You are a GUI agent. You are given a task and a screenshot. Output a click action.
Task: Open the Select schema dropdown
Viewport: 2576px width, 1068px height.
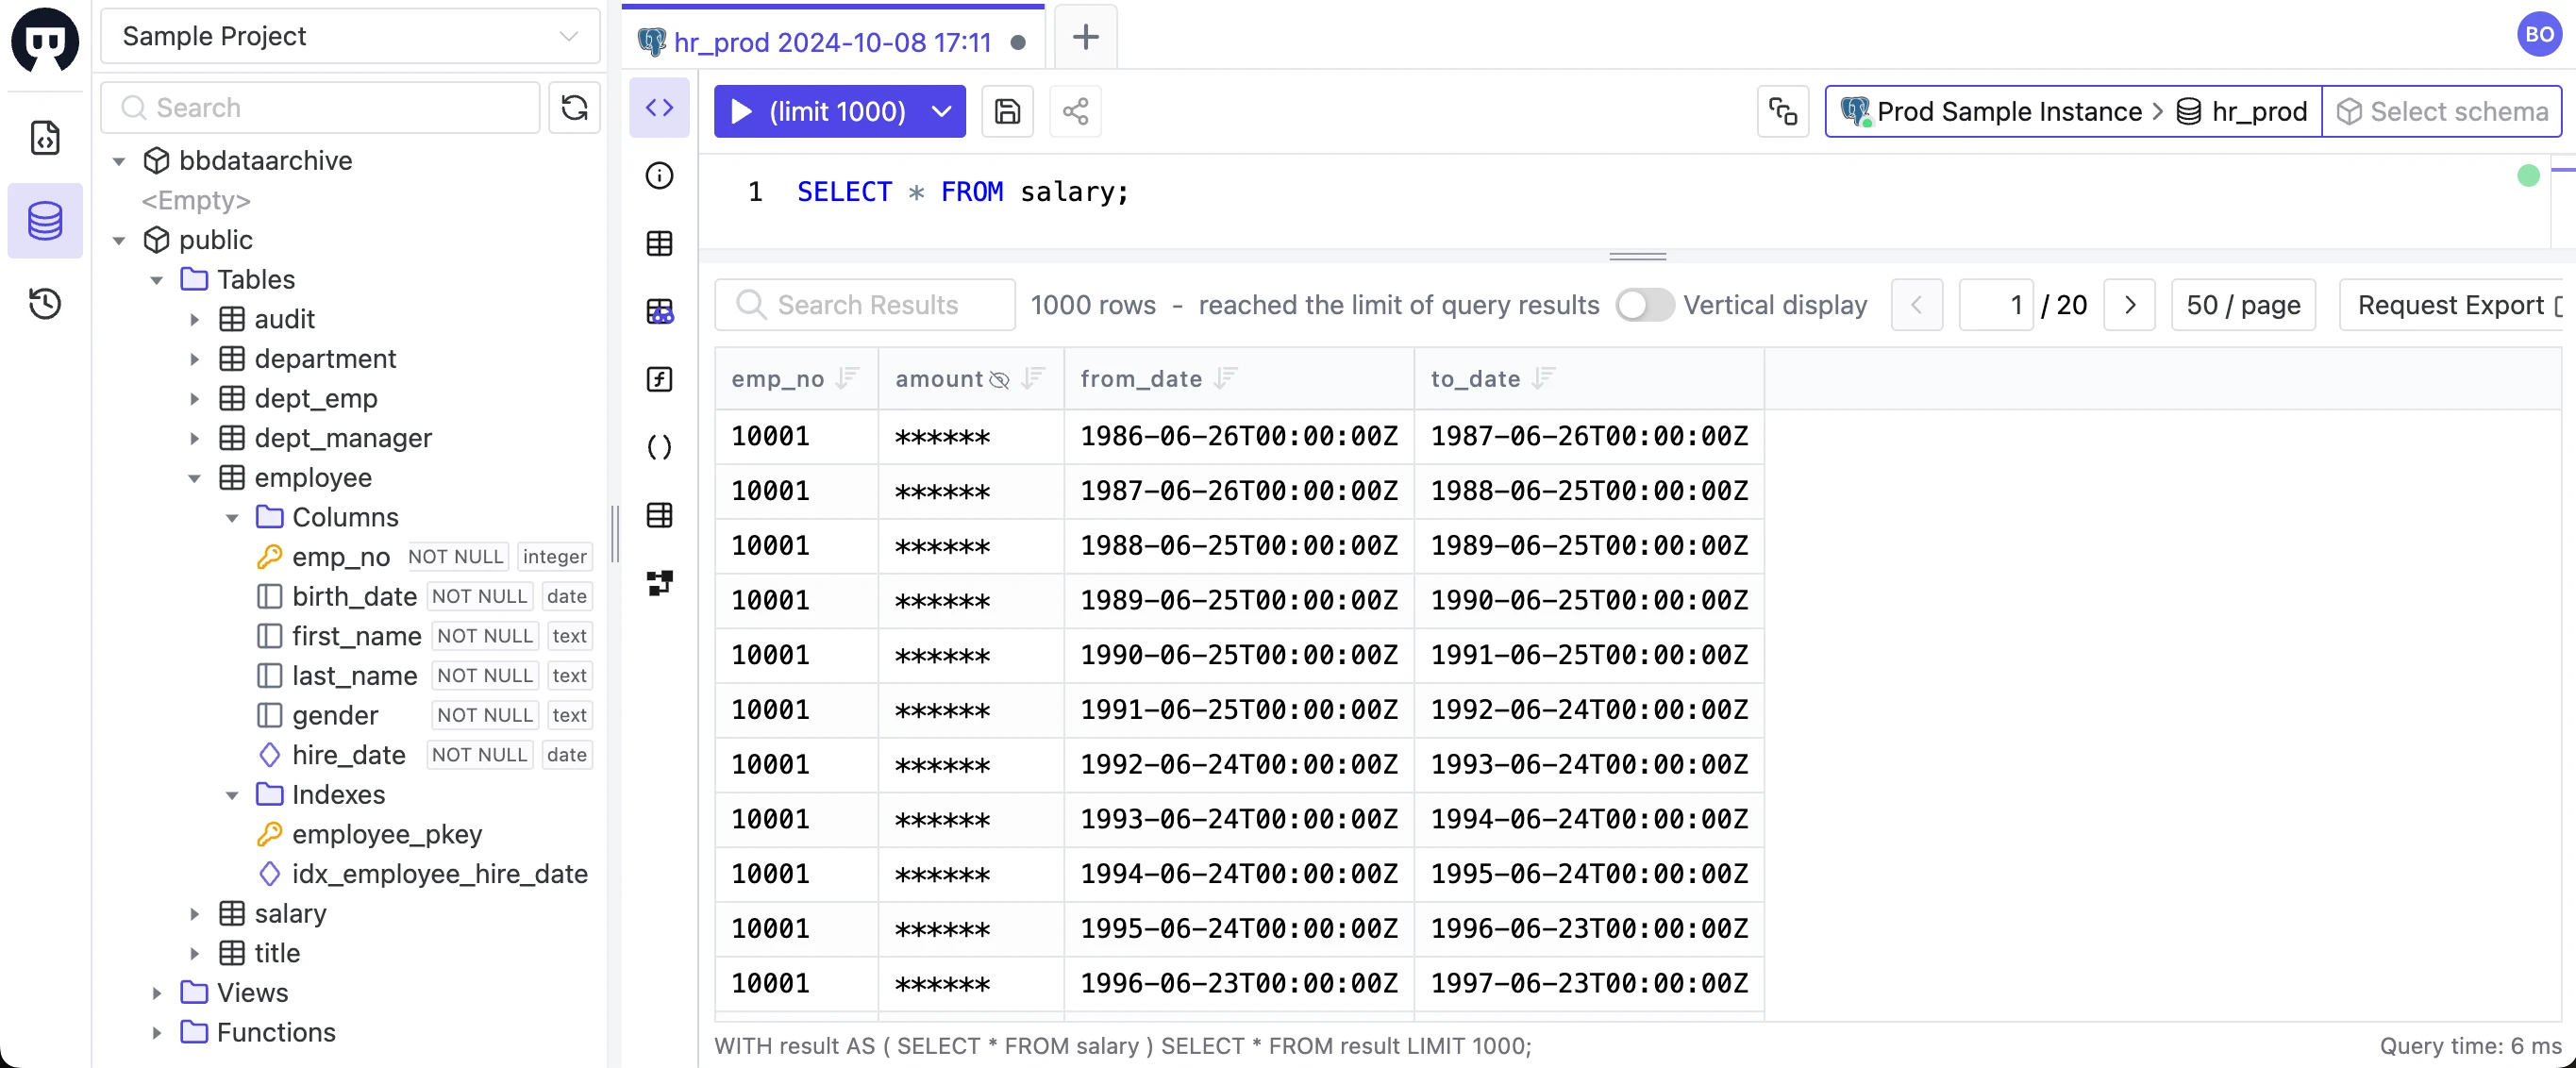pos(2442,112)
